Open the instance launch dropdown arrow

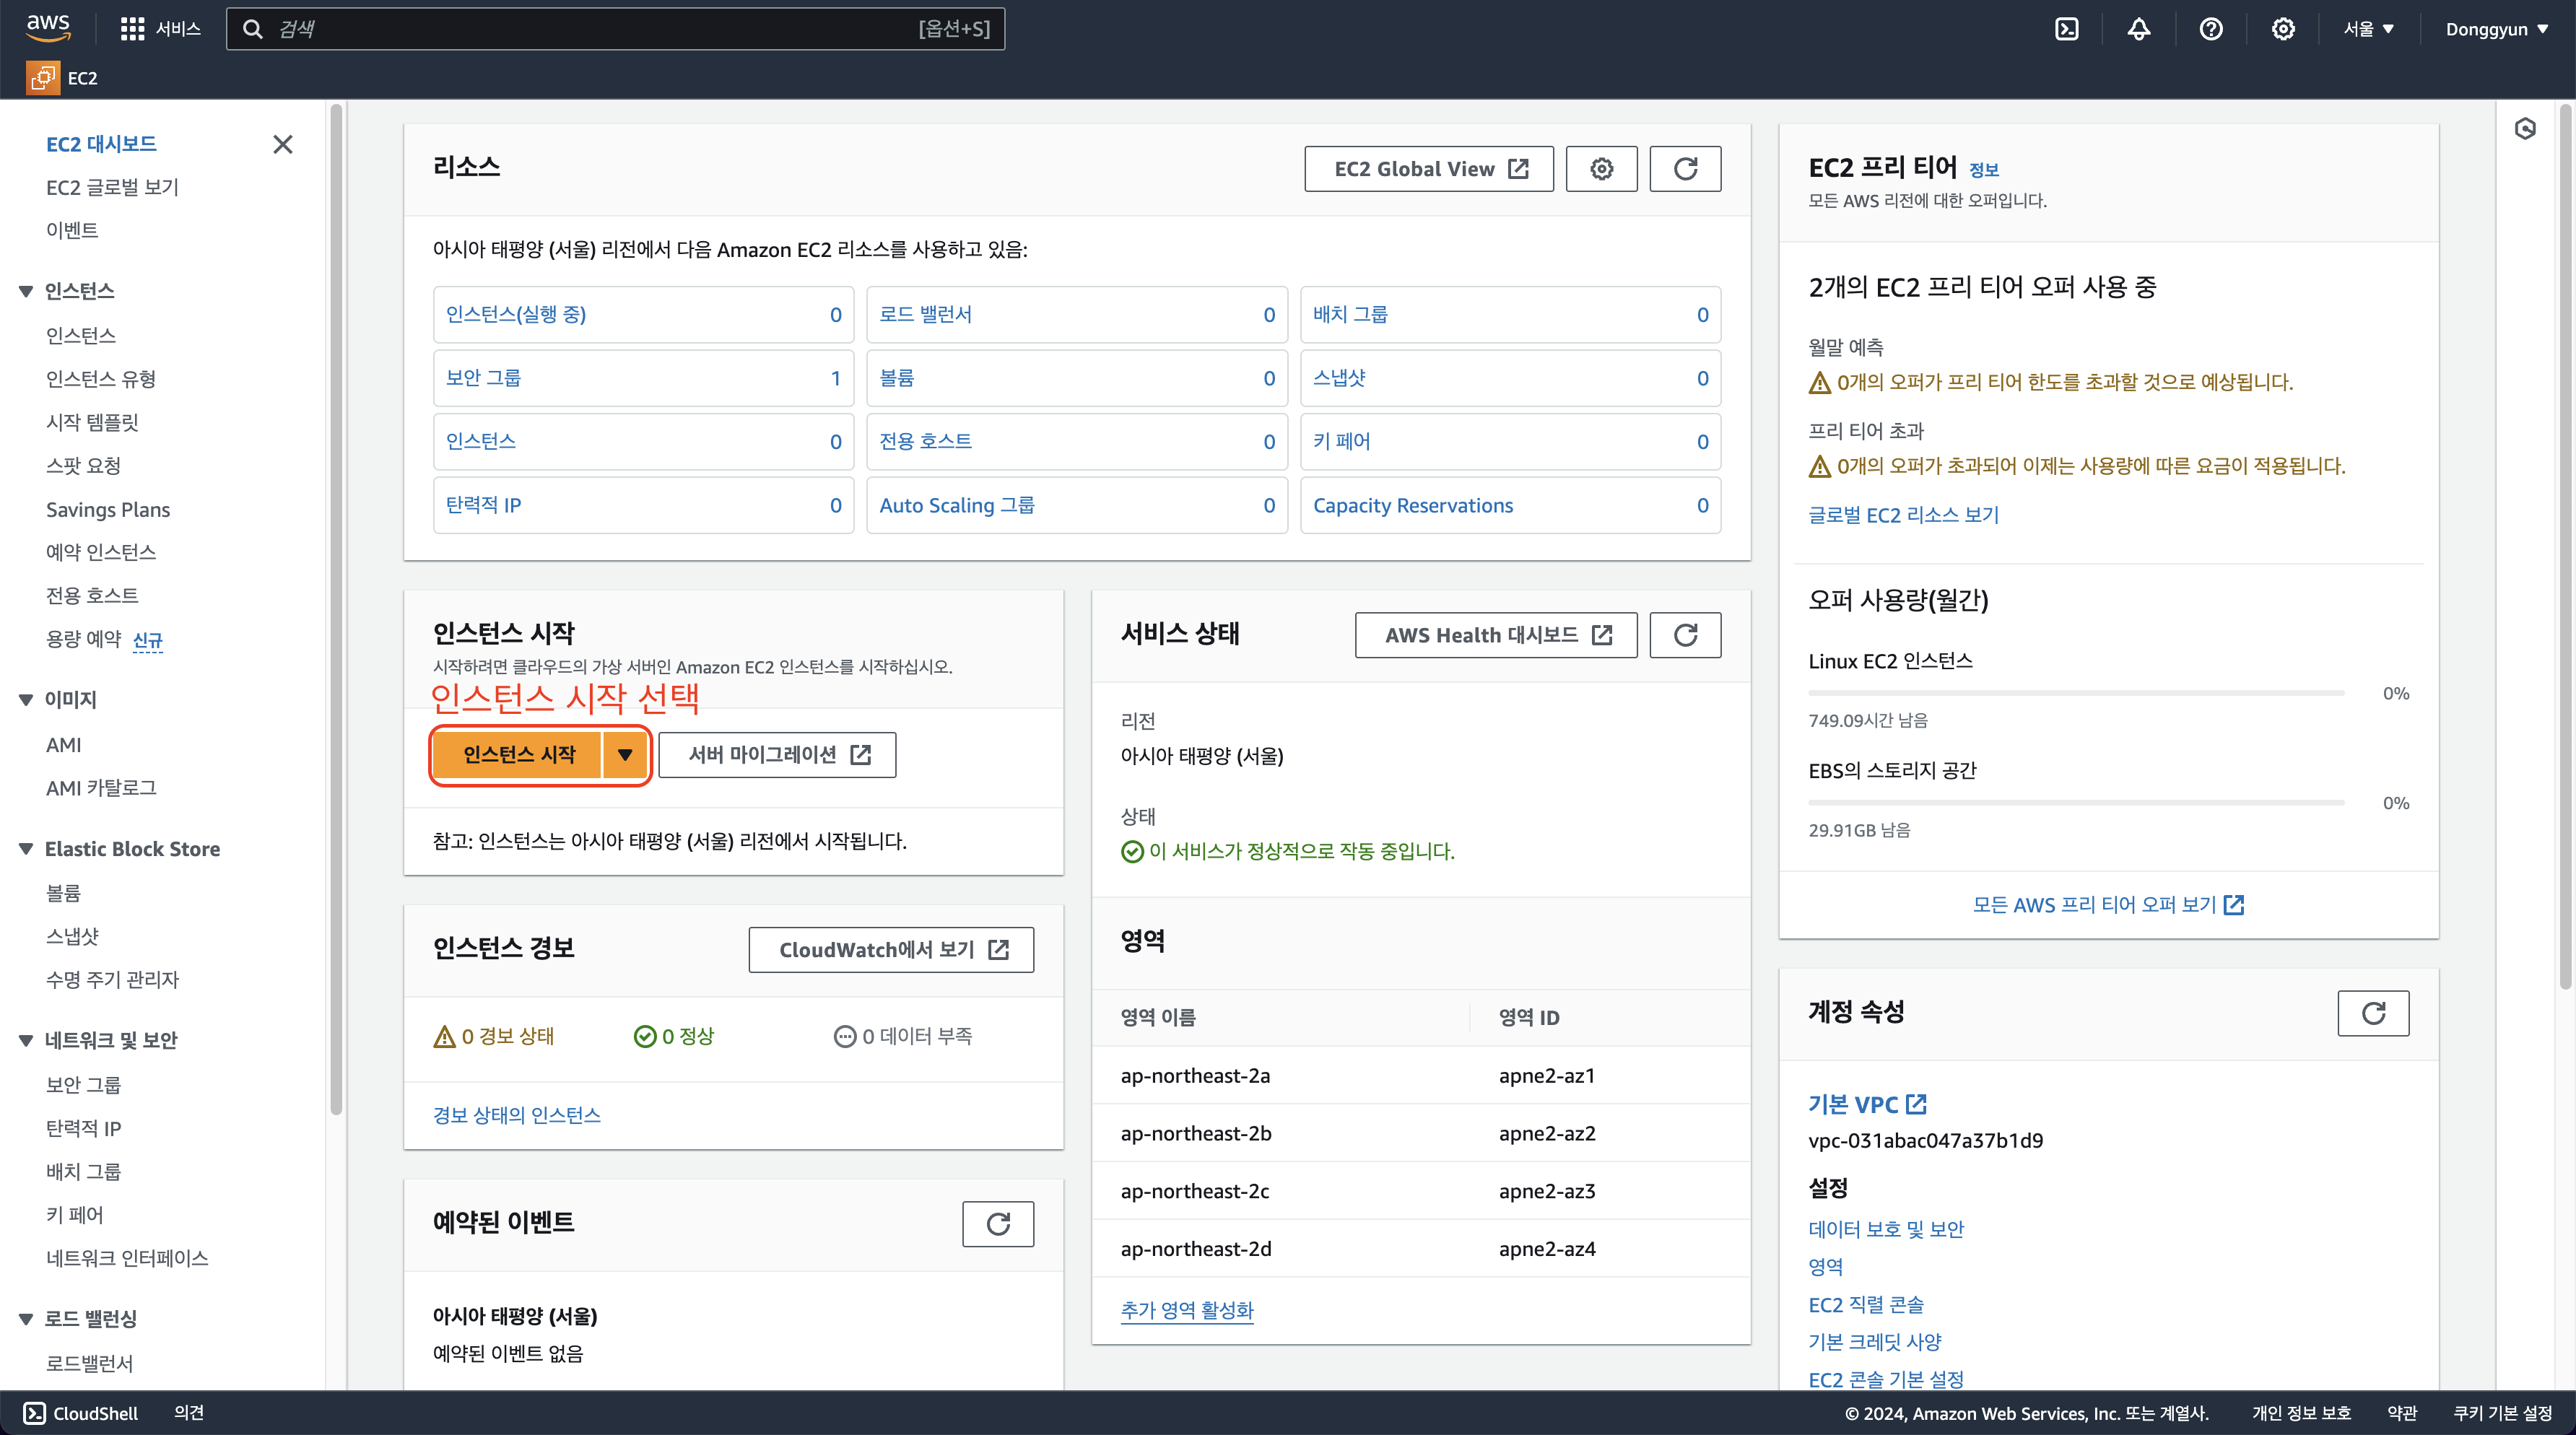click(625, 755)
